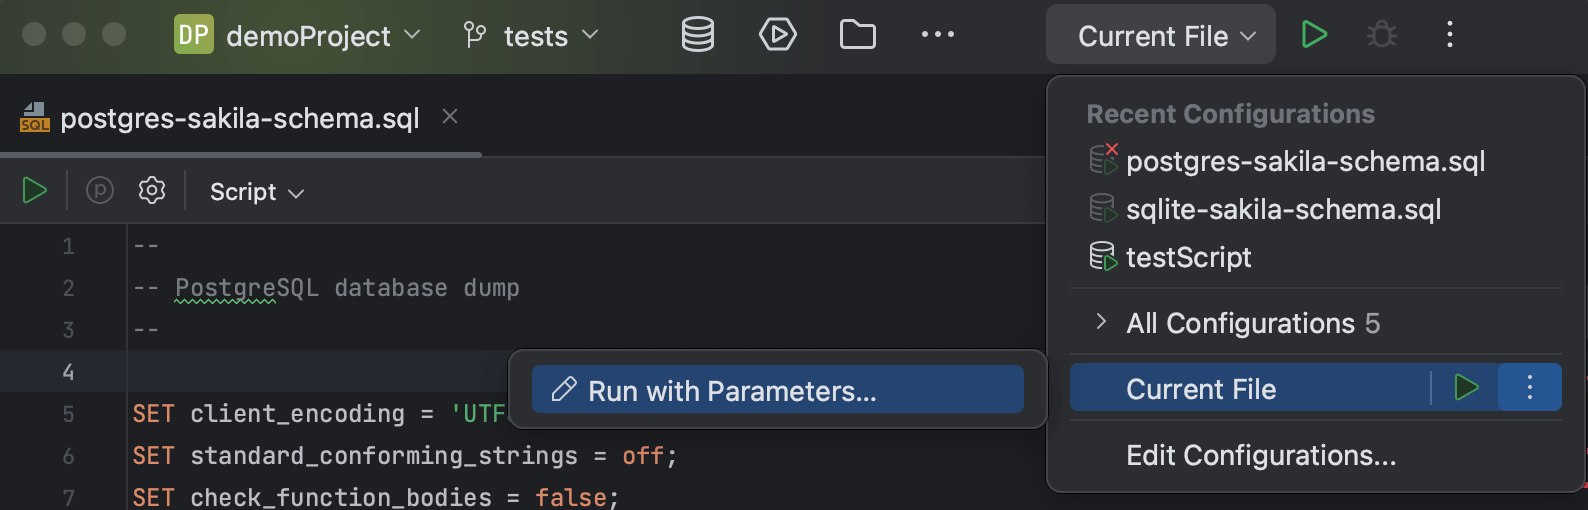Start debugging with the bug icon
1588x510 pixels.
tap(1382, 35)
